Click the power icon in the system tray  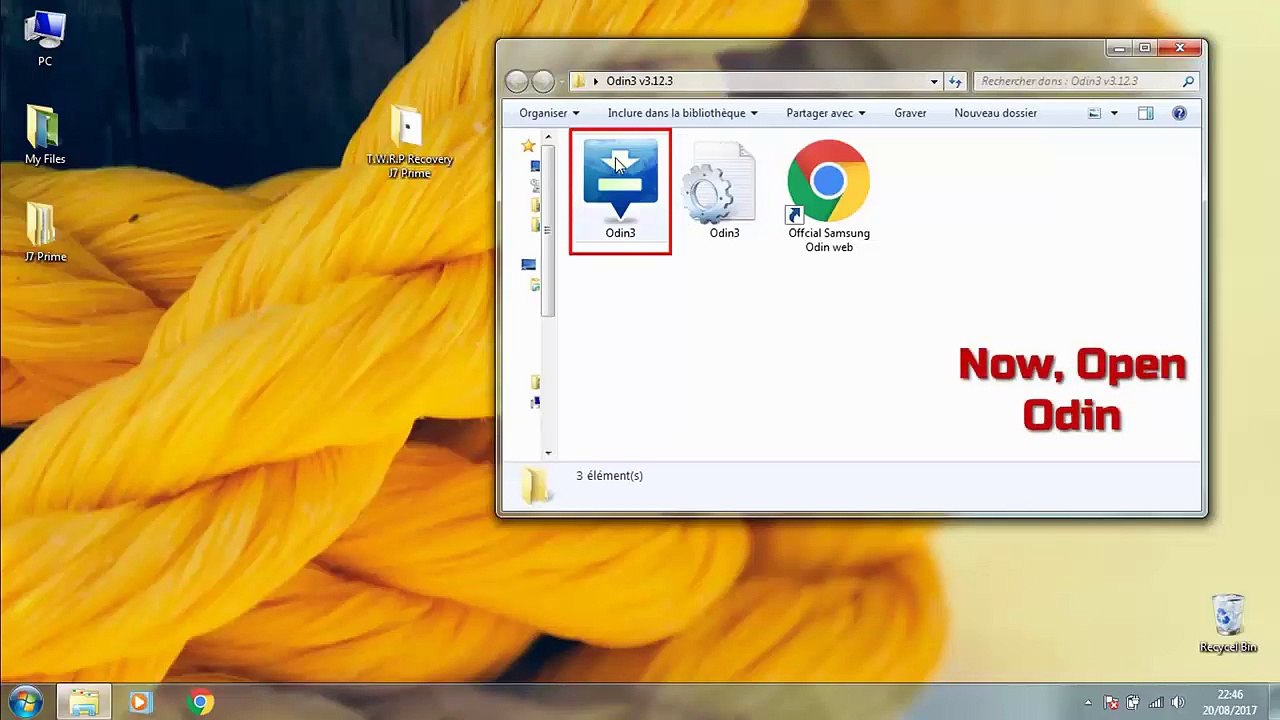tap(1133, 702)
